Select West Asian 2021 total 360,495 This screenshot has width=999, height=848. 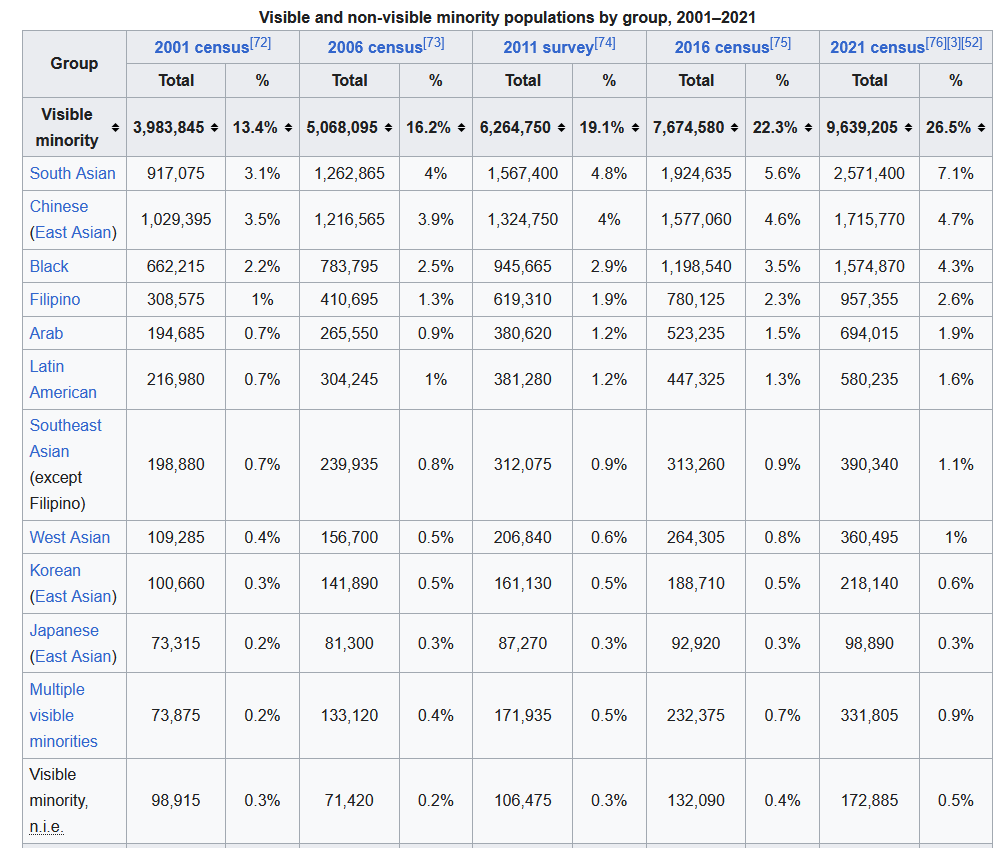pos(870,537)
